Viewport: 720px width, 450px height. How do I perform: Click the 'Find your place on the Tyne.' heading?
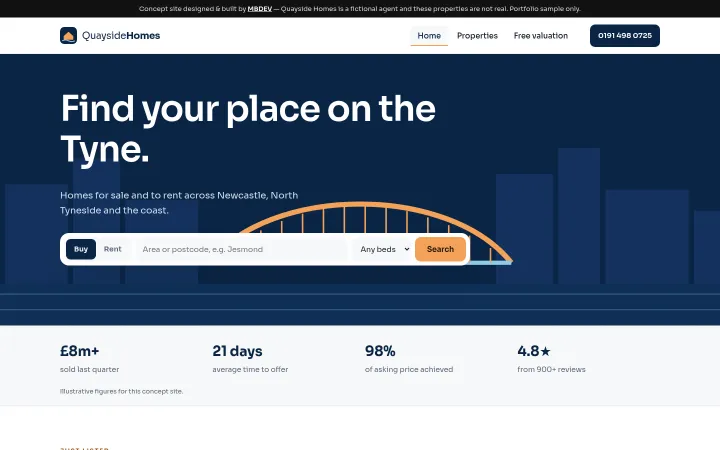(248, 129)
